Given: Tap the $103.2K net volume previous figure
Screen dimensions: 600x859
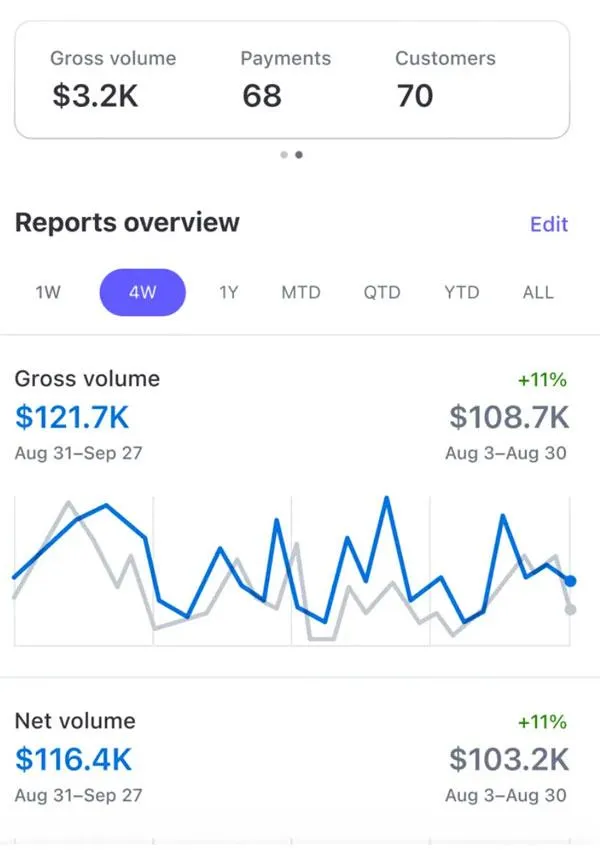Looking at the screenshot, I should click(509, 760).
